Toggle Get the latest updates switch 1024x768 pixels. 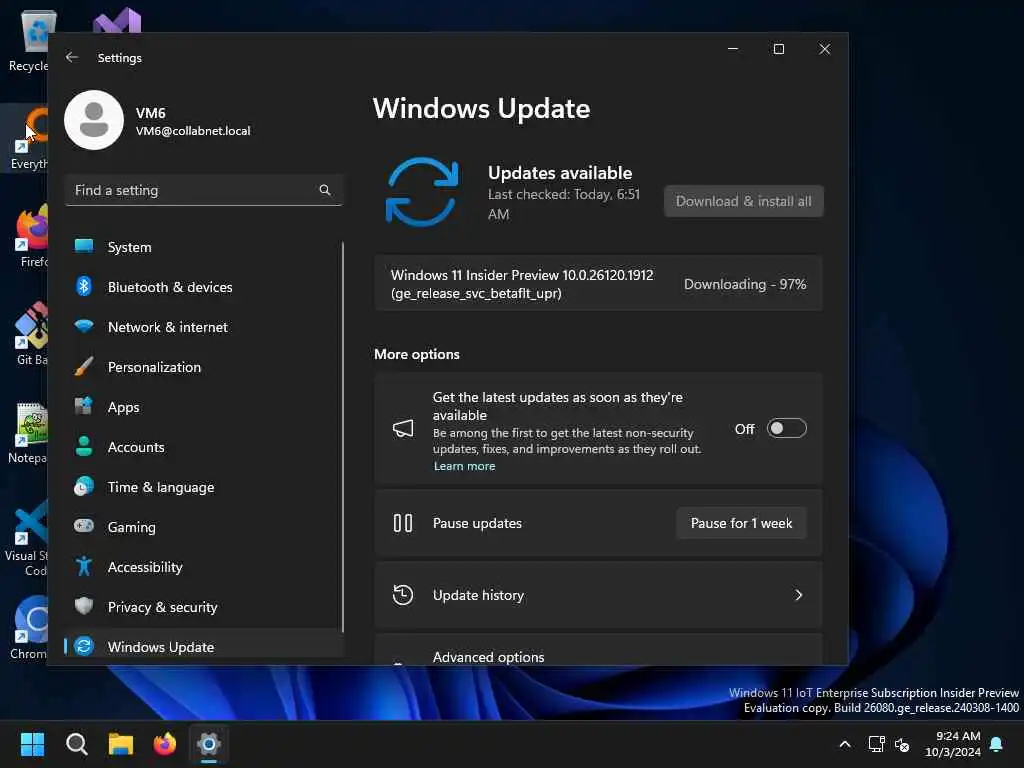click(786, 428)
